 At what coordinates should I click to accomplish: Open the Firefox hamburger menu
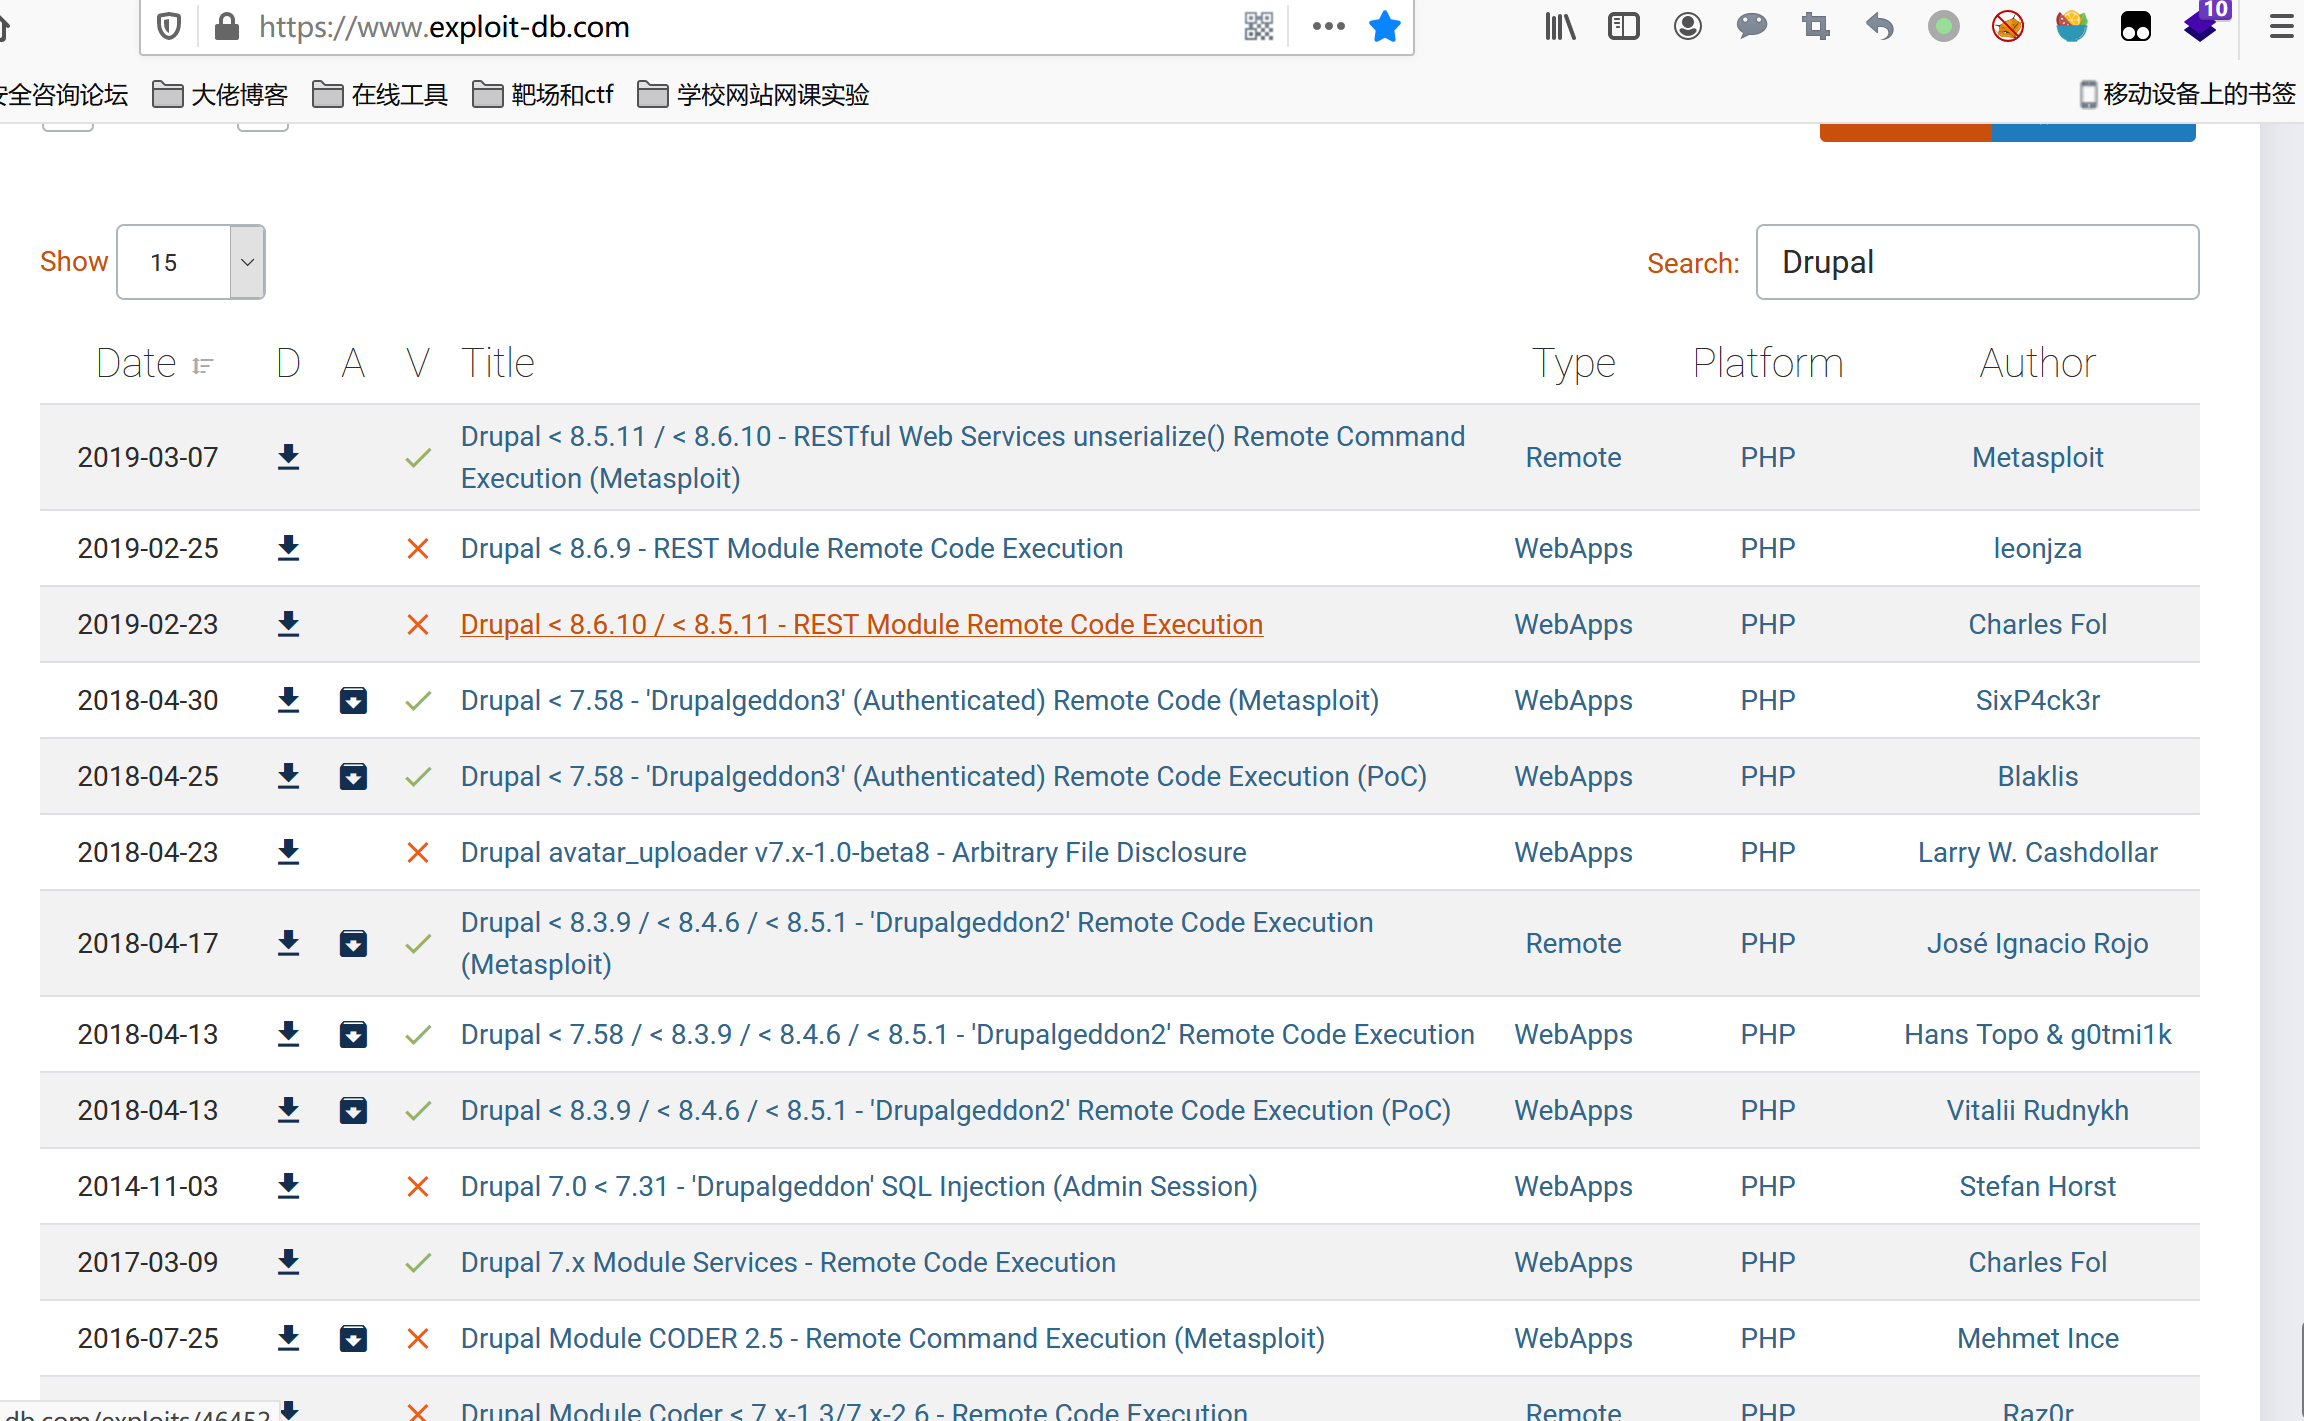[2282, 27]
